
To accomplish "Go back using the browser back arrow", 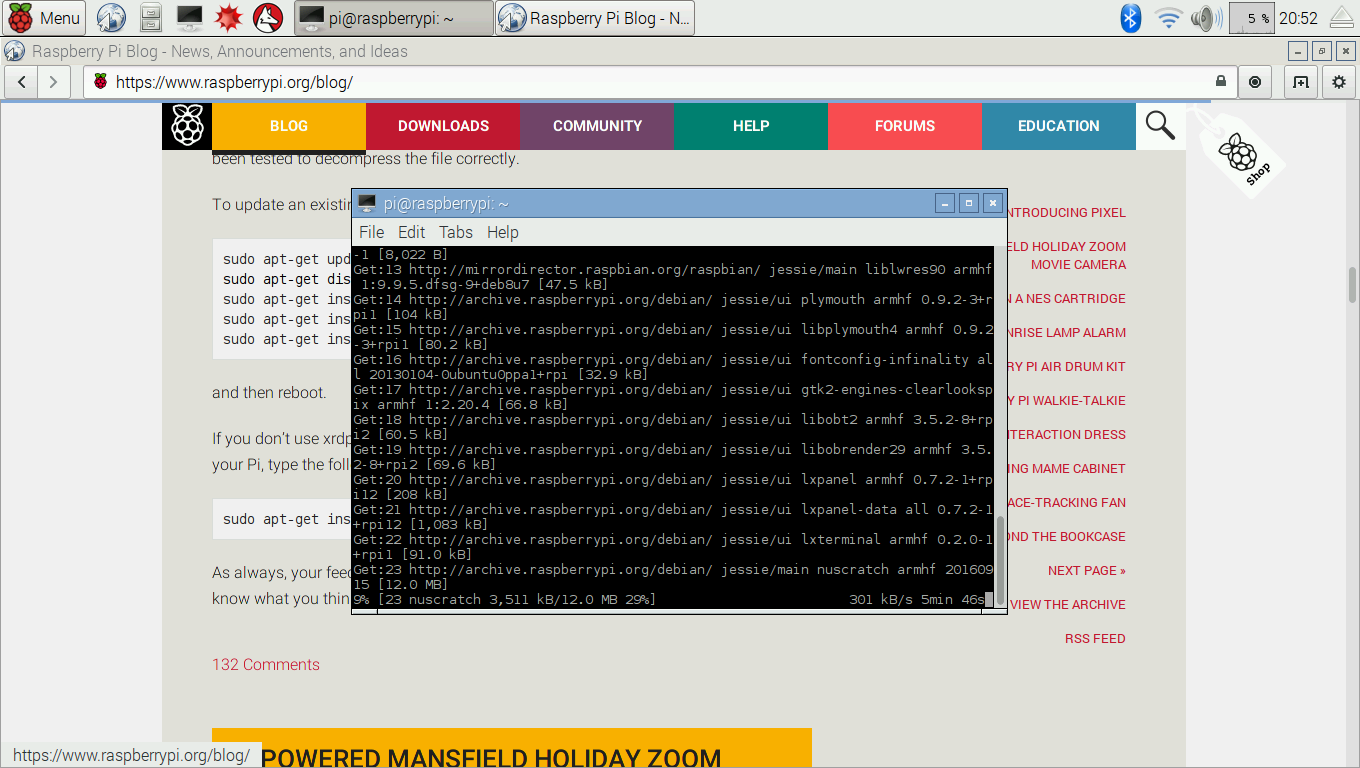I will 22,82.
